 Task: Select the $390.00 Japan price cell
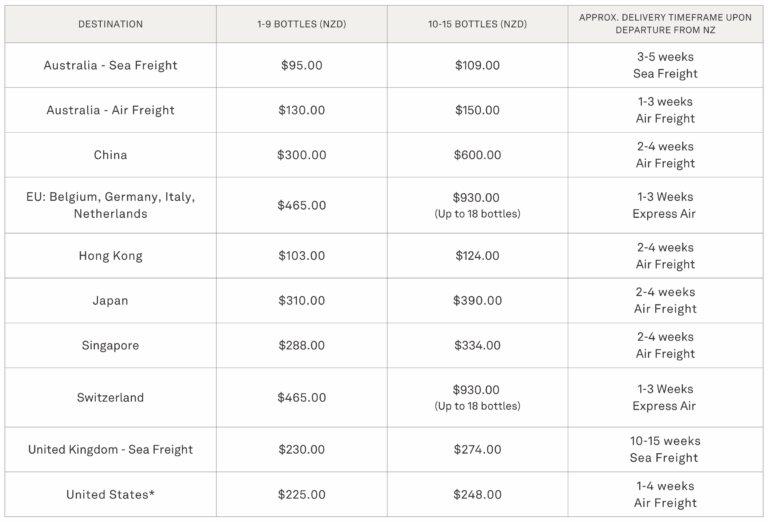click(x=477, y=300)
